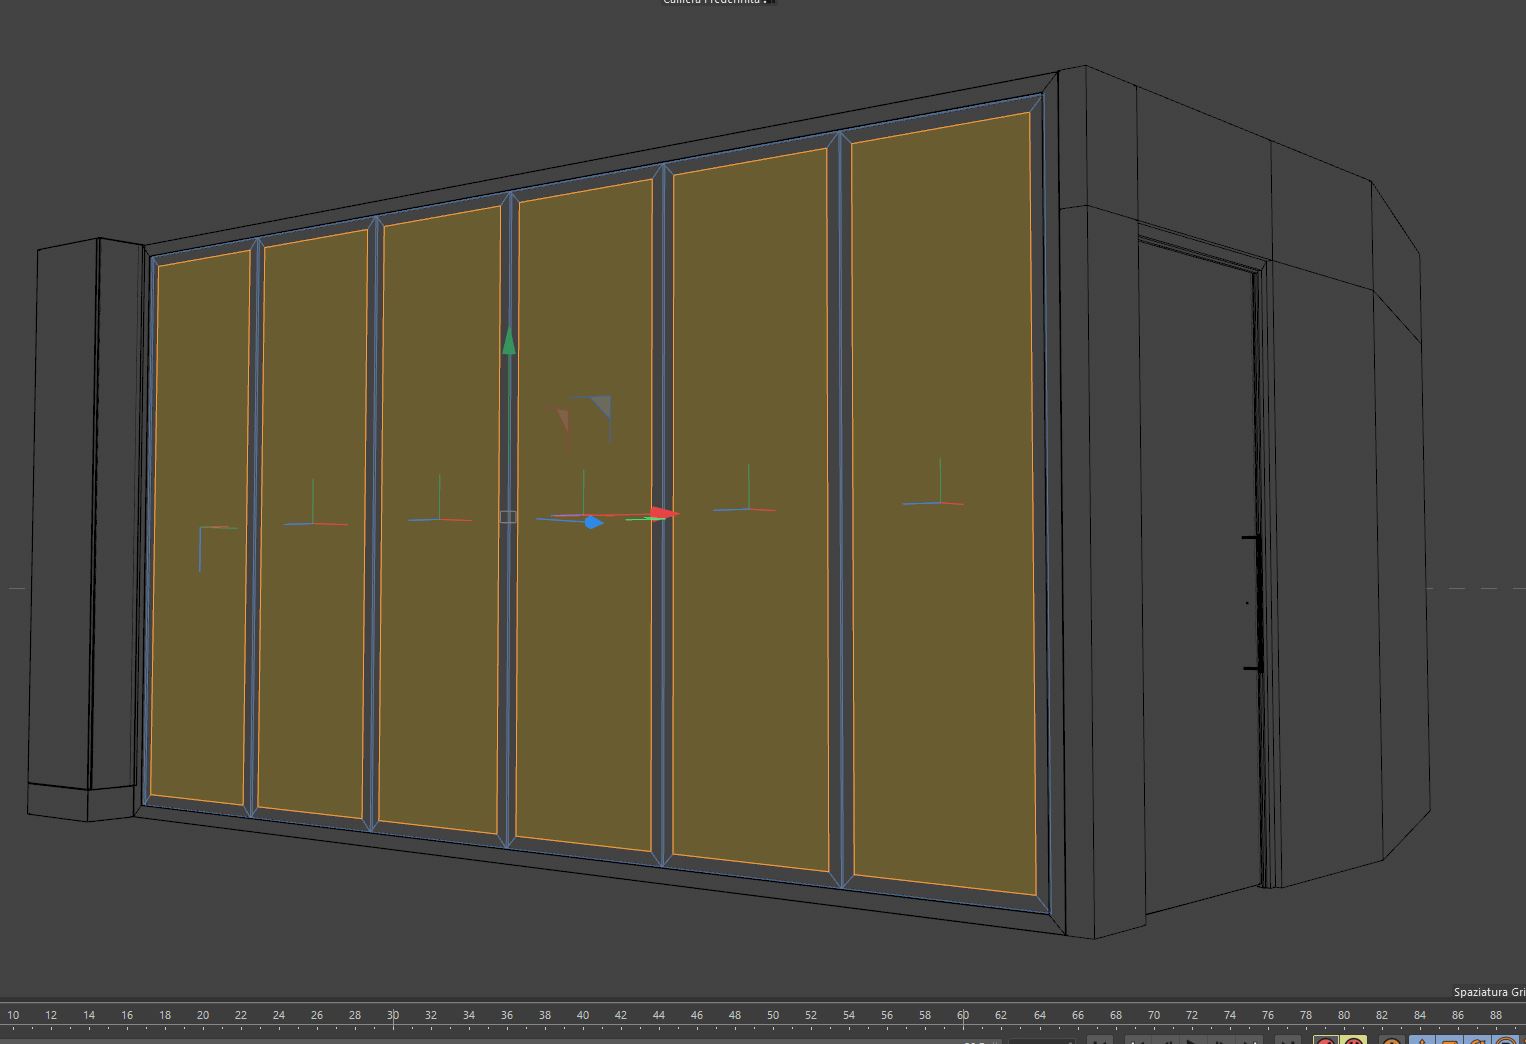This screenshot has width=1526, height=1044.
Task: Set timeline to frame 20
Action: click(203, 1015)
